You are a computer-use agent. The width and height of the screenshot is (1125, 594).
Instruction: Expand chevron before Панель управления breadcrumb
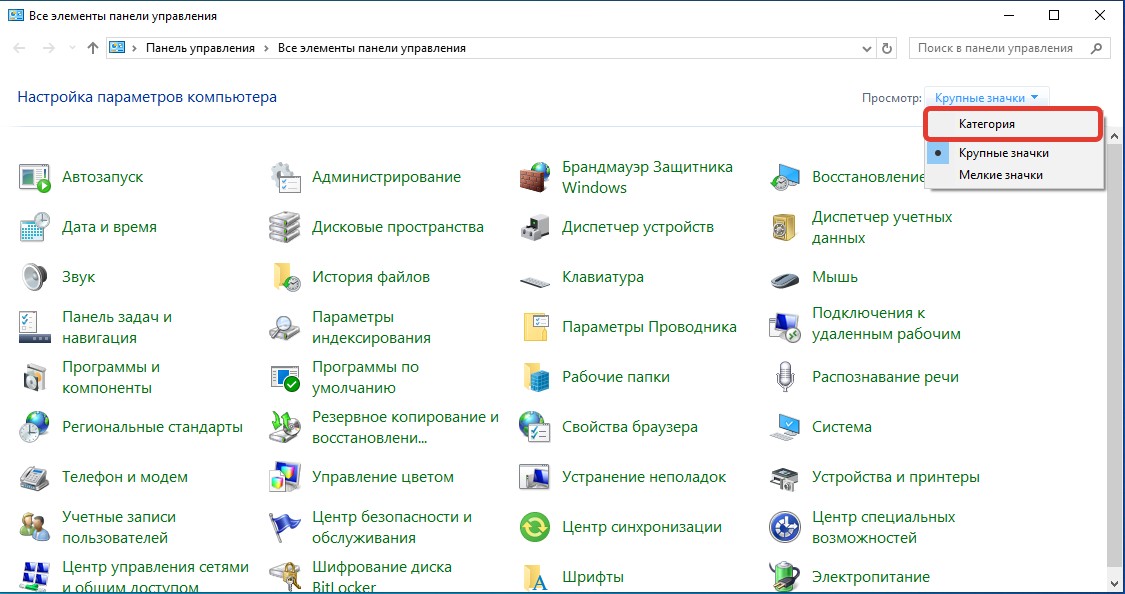pyautogui.click(x=134, y=48)
